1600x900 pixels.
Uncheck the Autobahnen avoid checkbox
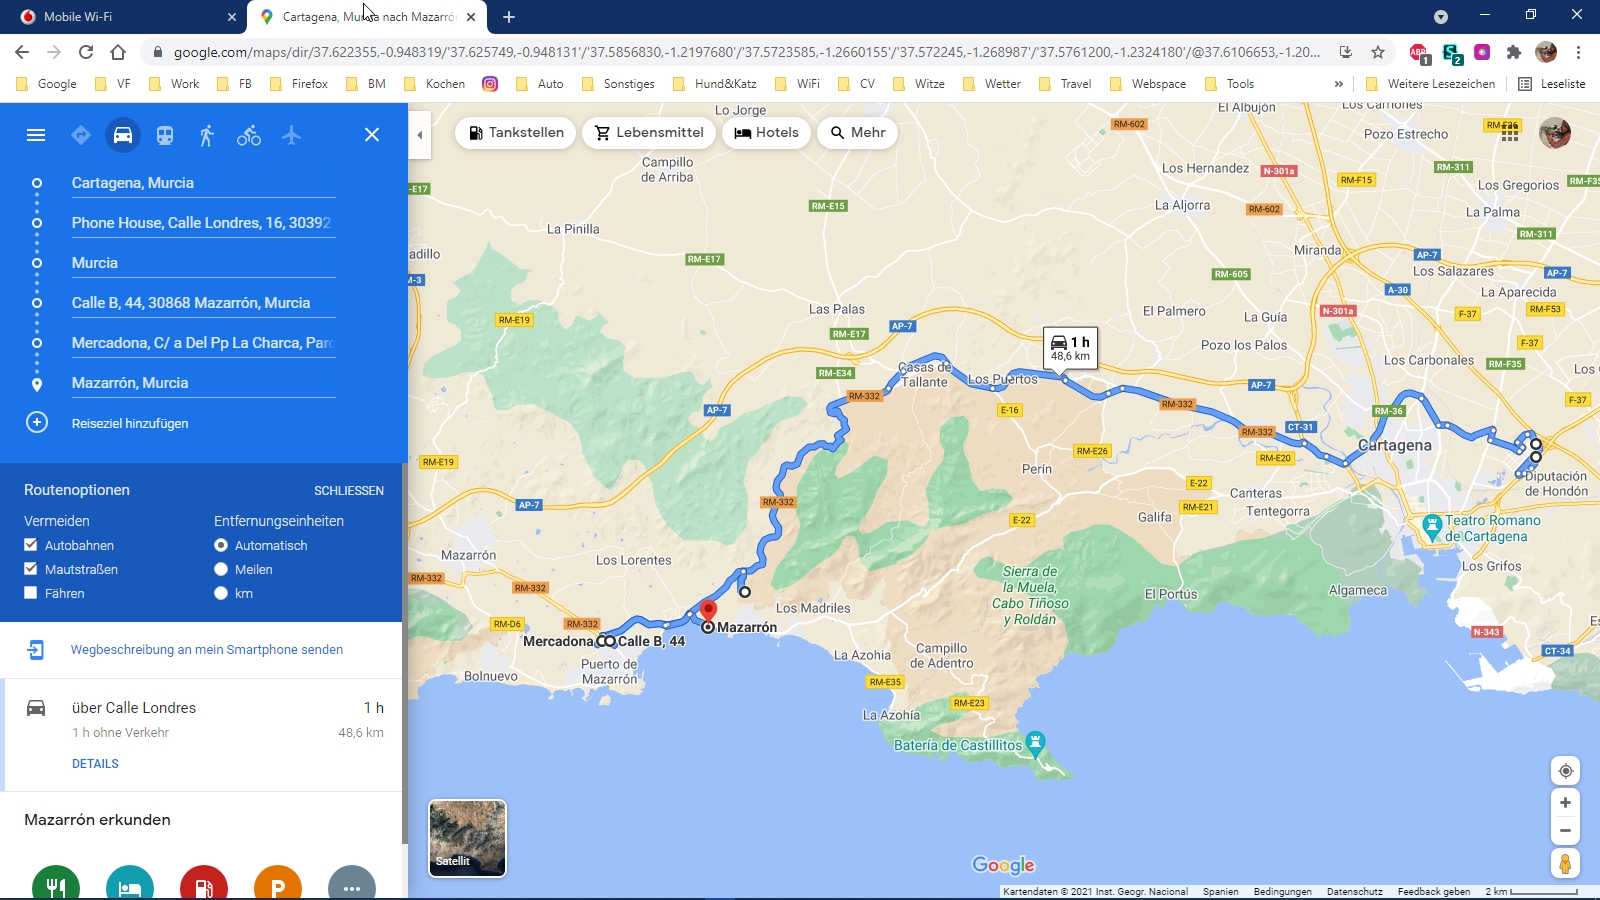pyautogui.click(x=31, y=545)
